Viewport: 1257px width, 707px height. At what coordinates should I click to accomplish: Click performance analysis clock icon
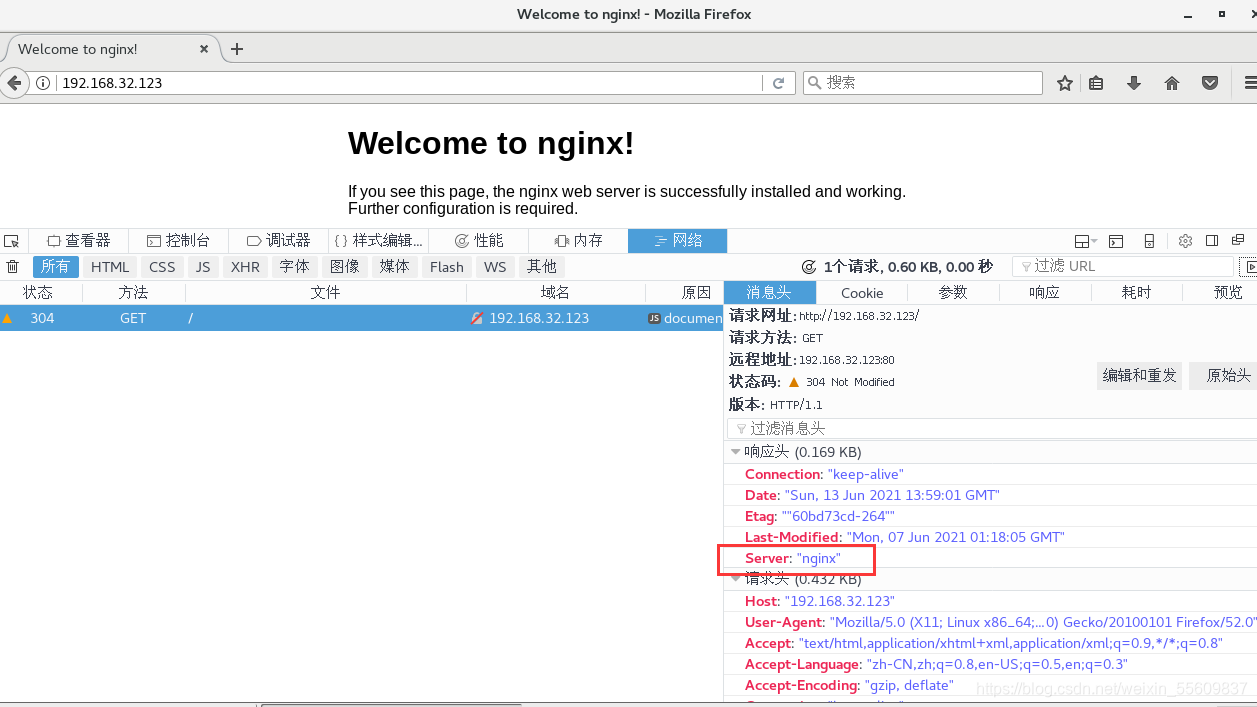click(809, 267)
